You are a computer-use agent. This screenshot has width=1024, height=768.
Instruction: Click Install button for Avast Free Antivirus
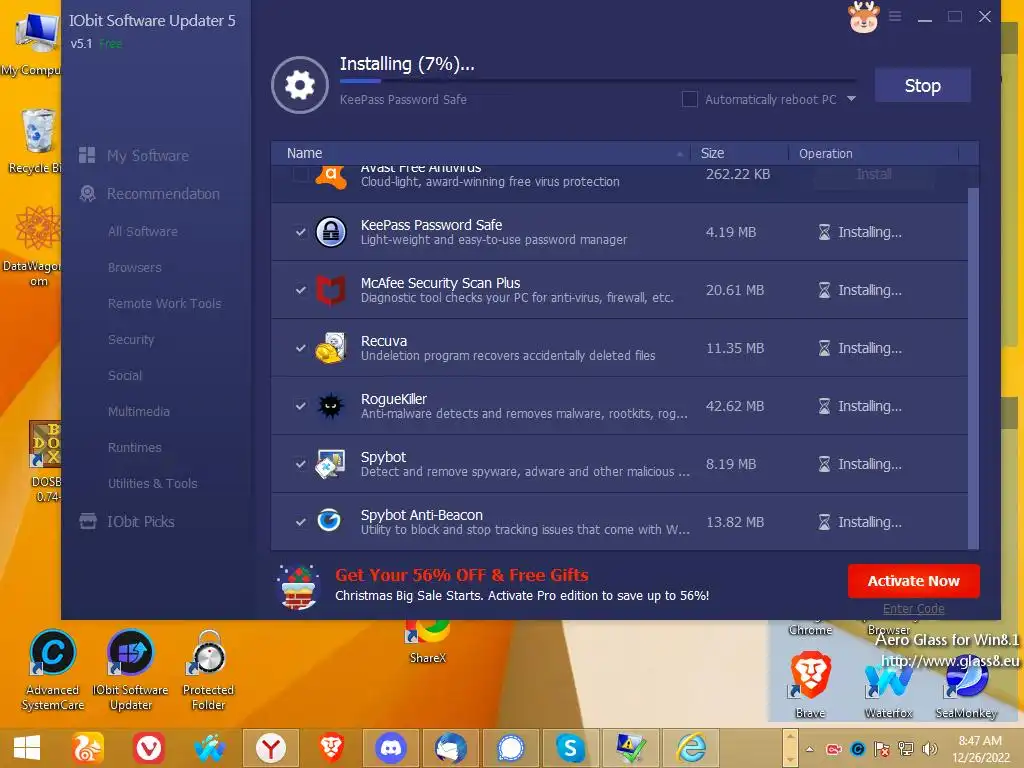(873, 174)
